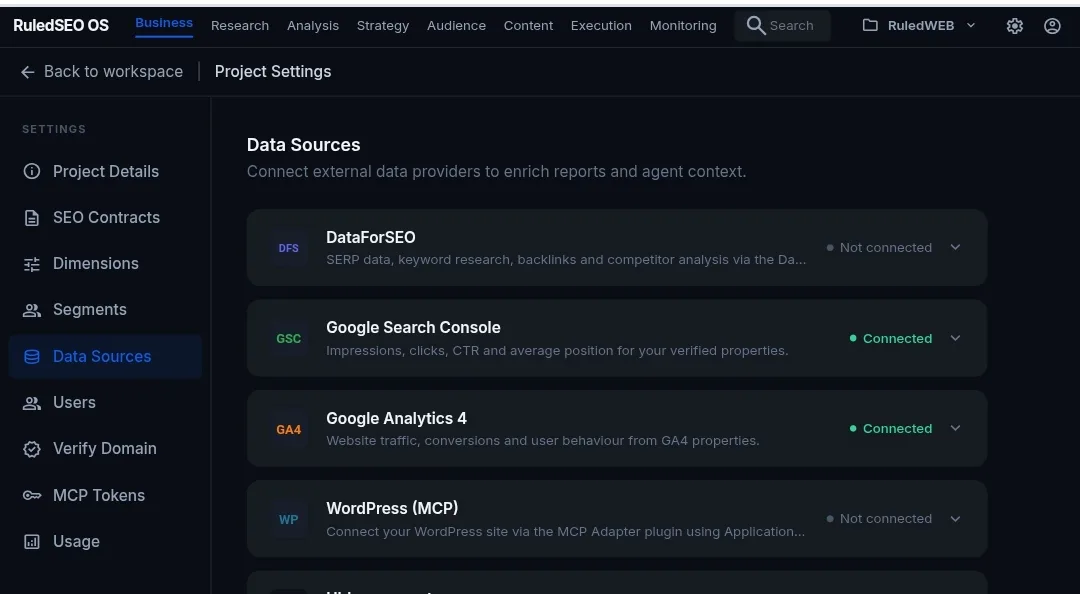The width and height of the screenshot is (1080, 594).
Task: Select Data Sources in sidebar
Action: (x=105, y=356)
